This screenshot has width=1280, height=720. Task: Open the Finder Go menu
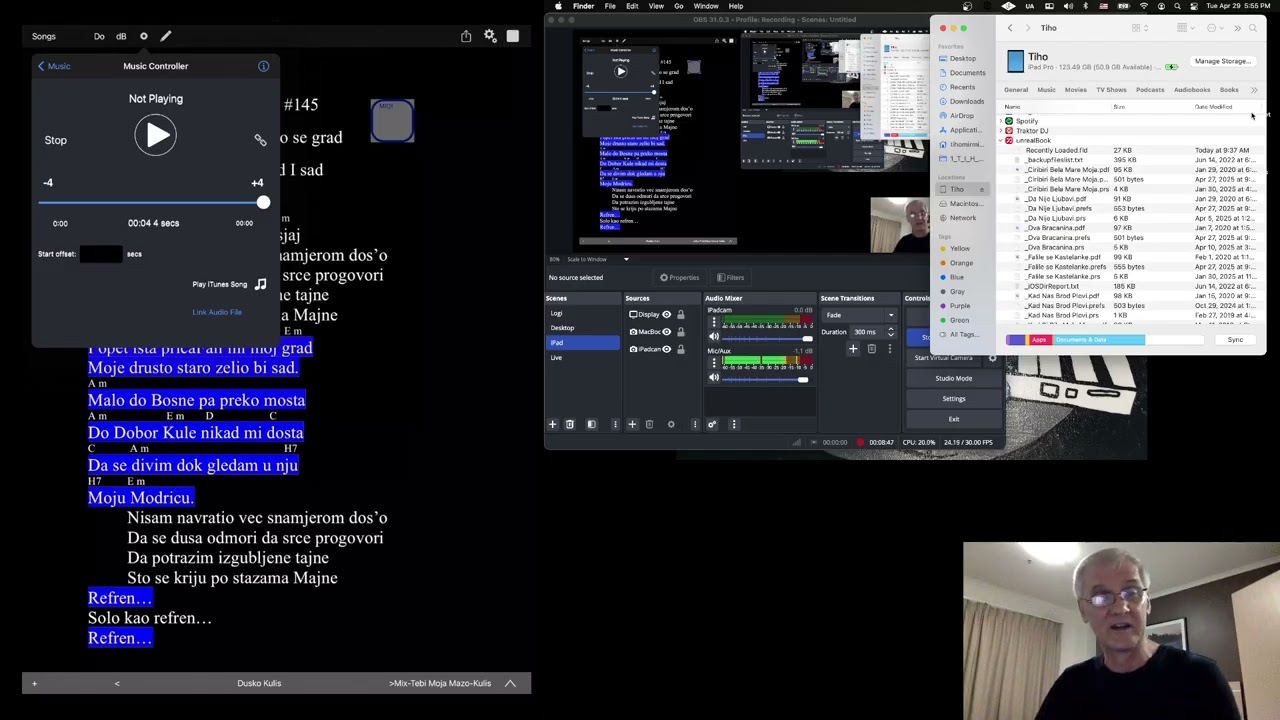click(x=679, y=6)
